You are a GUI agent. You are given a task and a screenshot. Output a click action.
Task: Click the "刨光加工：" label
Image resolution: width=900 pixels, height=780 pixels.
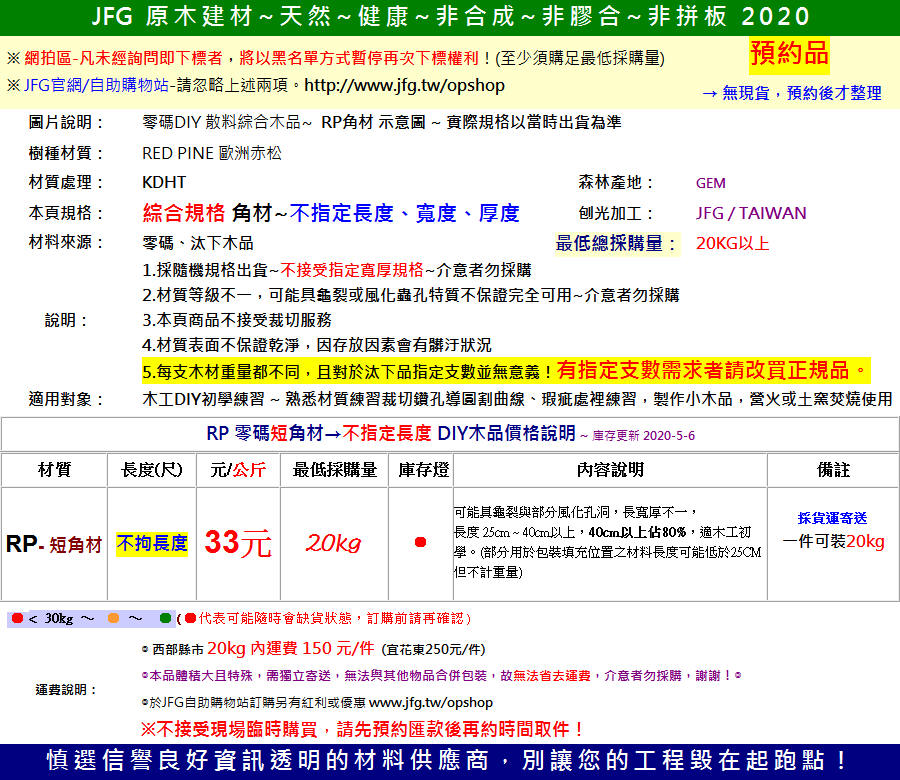click(x=616, y=214)
